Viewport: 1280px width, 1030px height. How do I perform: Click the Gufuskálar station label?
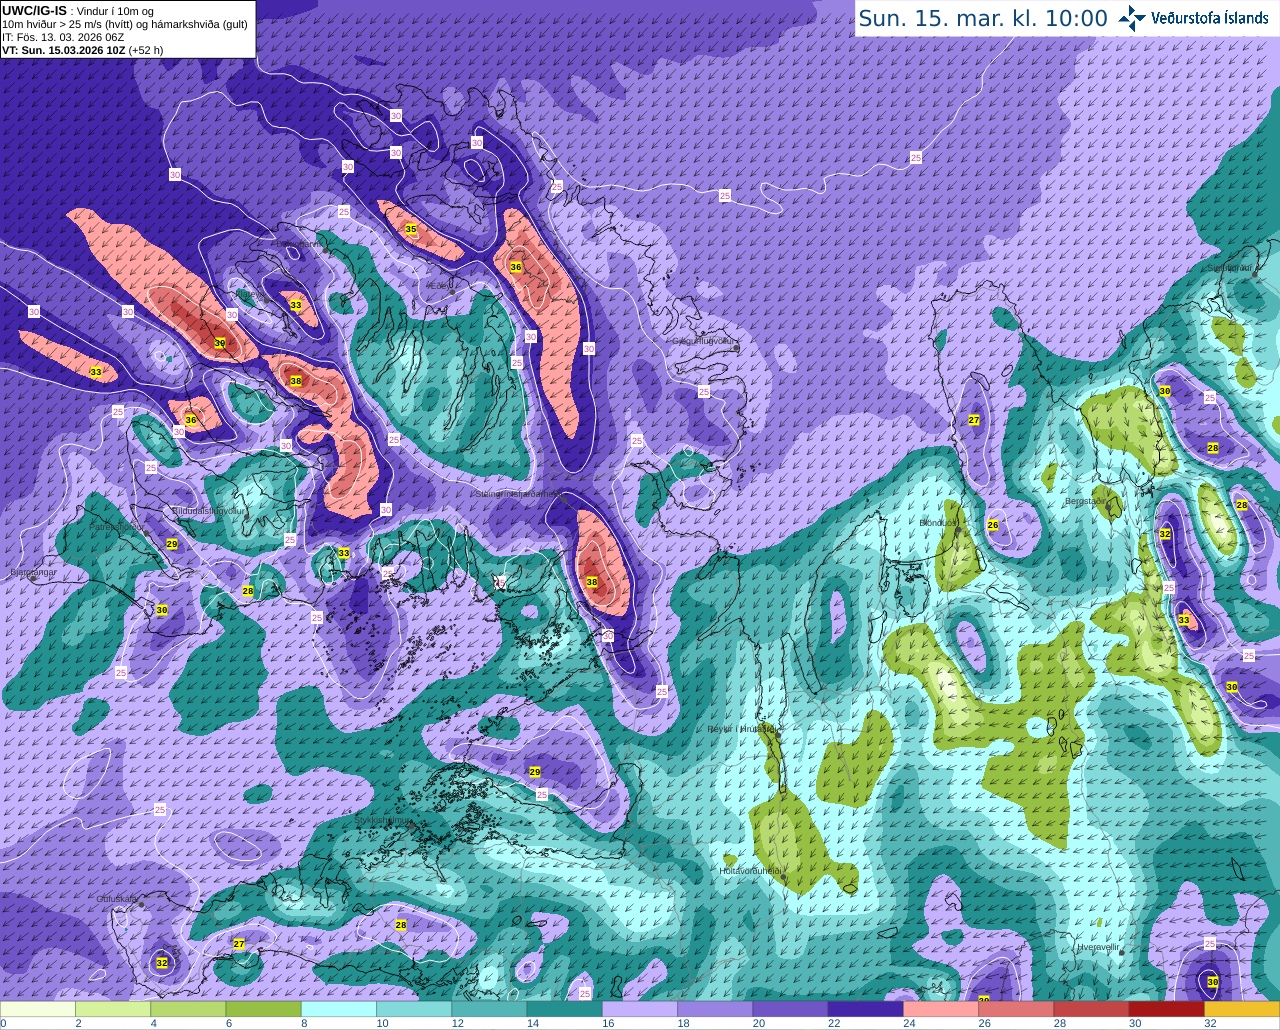coord(116,898)
